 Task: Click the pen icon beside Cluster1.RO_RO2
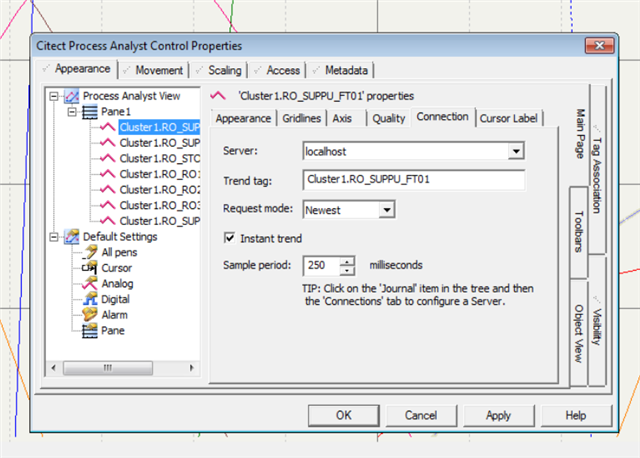pyautogui.click(x=108, y=189)
